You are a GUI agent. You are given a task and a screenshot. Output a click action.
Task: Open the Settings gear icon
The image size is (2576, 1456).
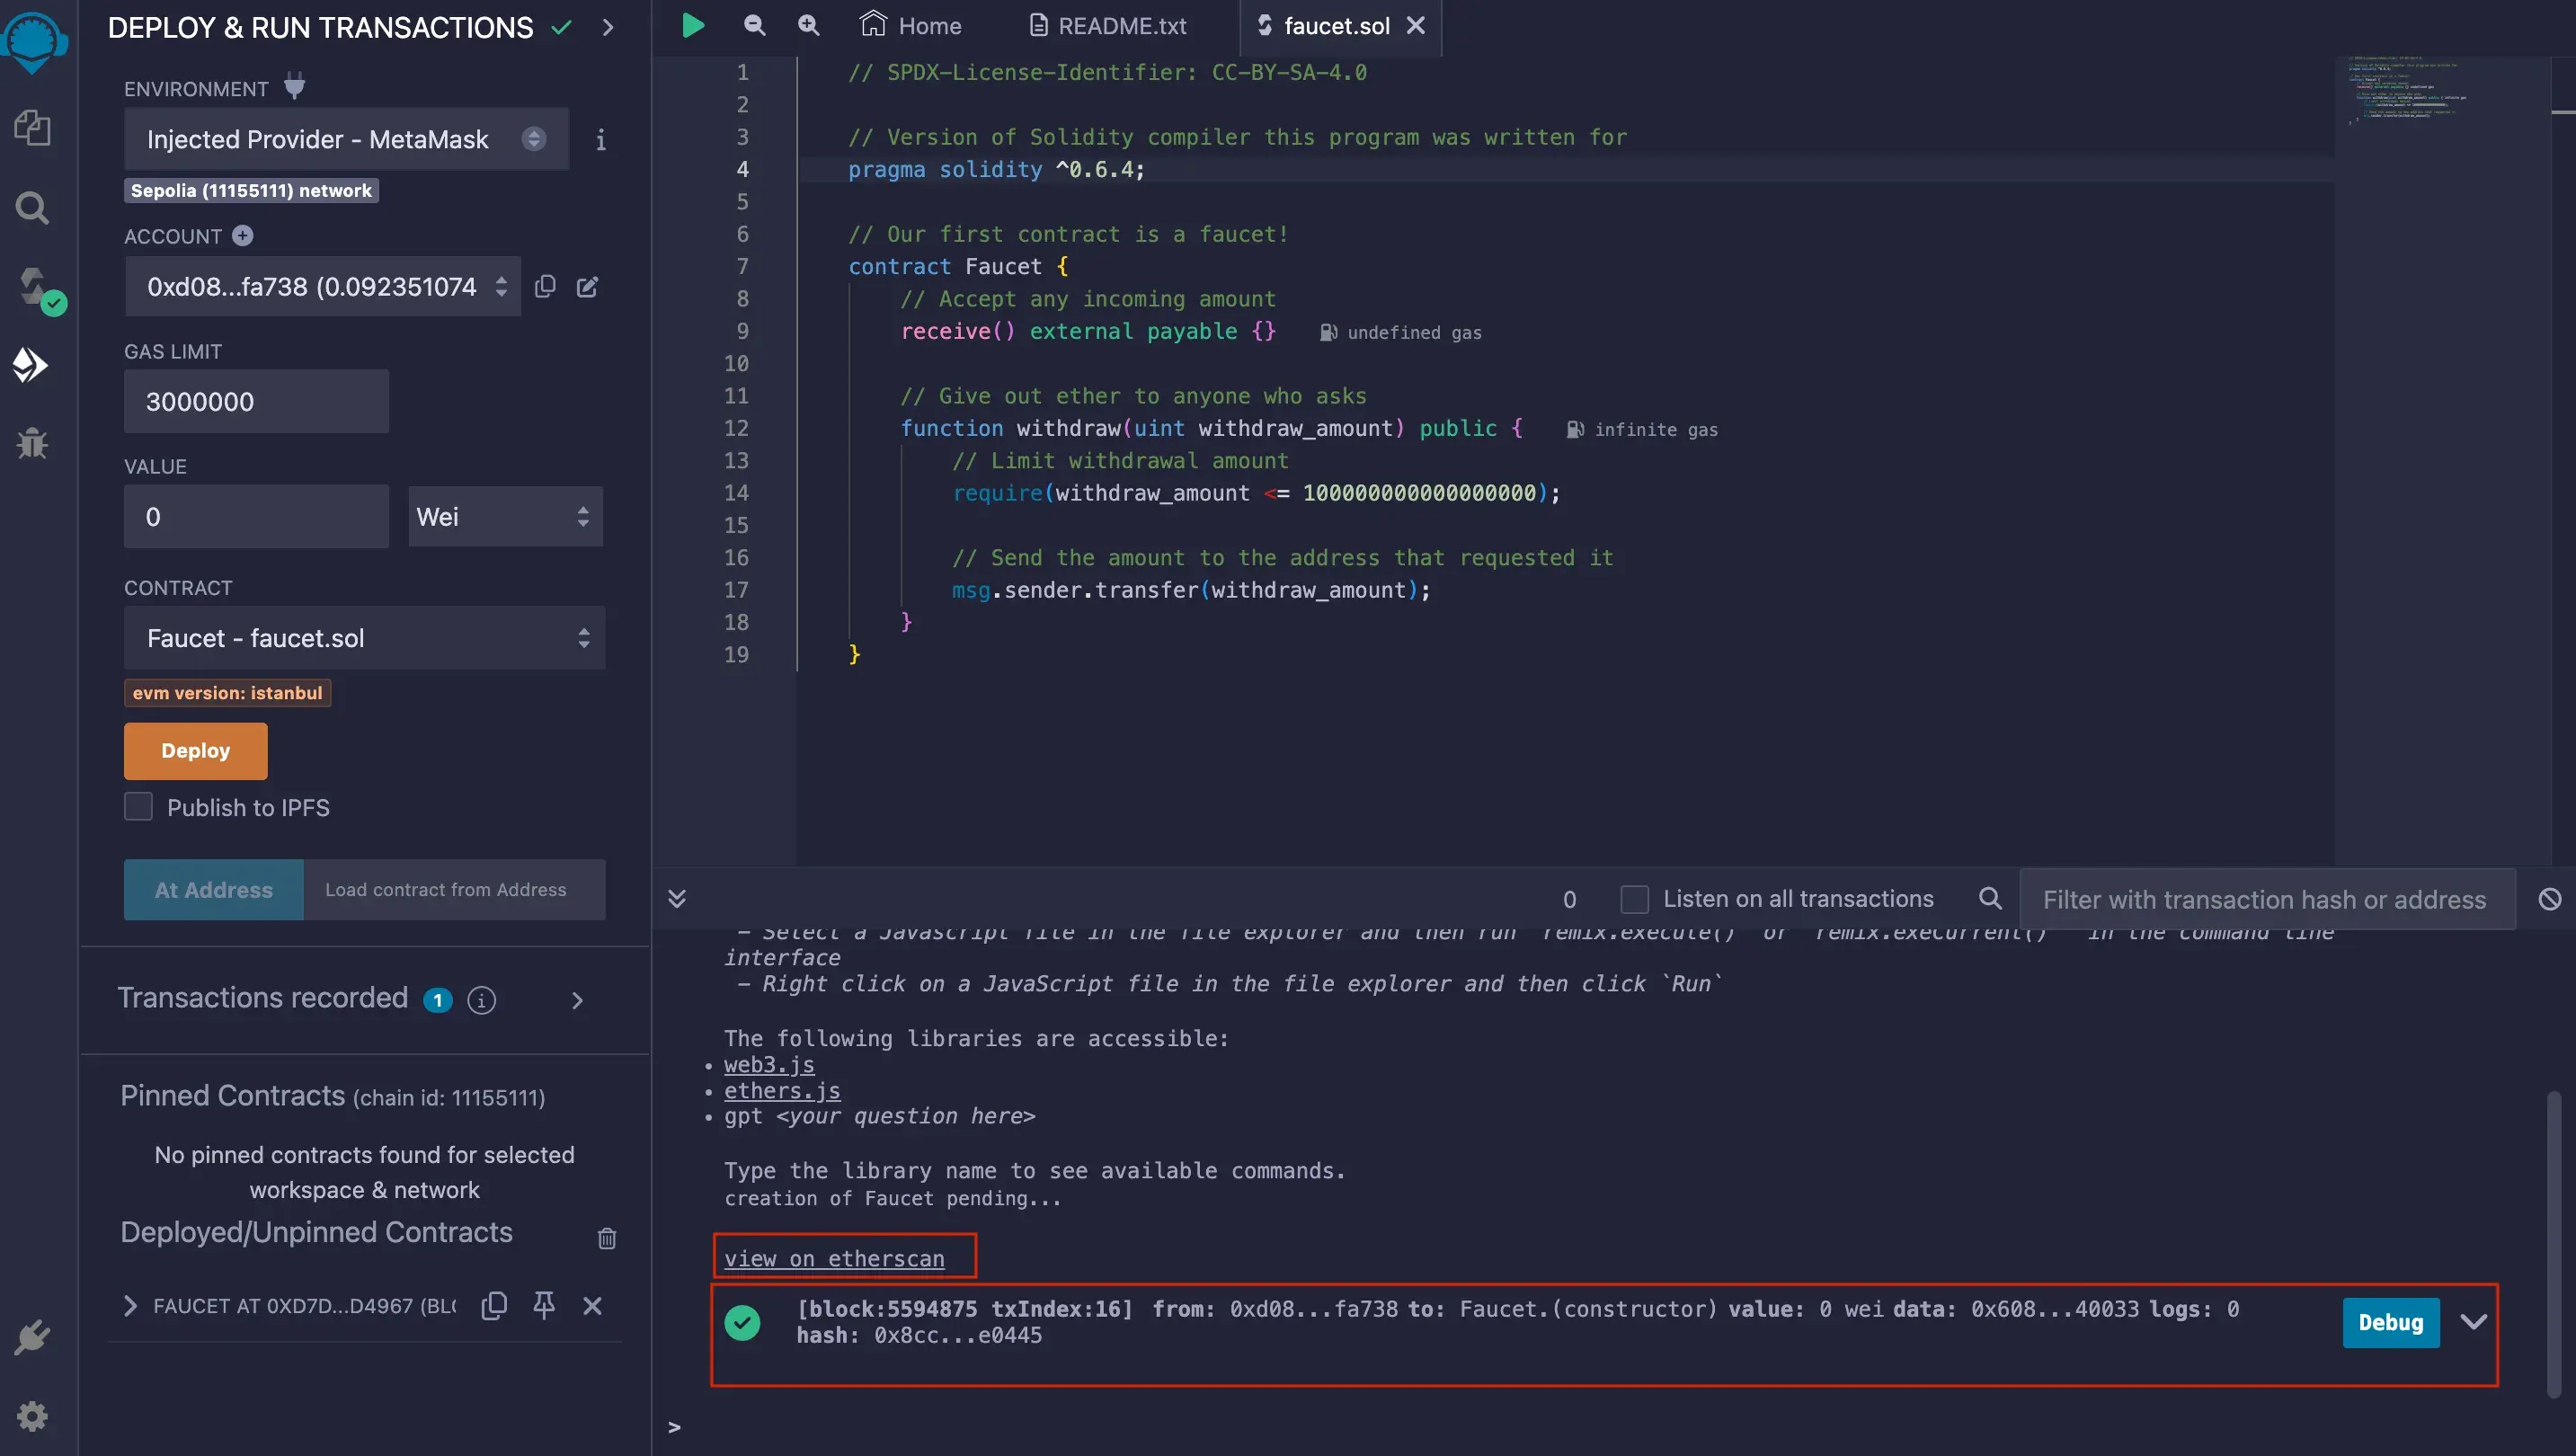point(32,1416)
